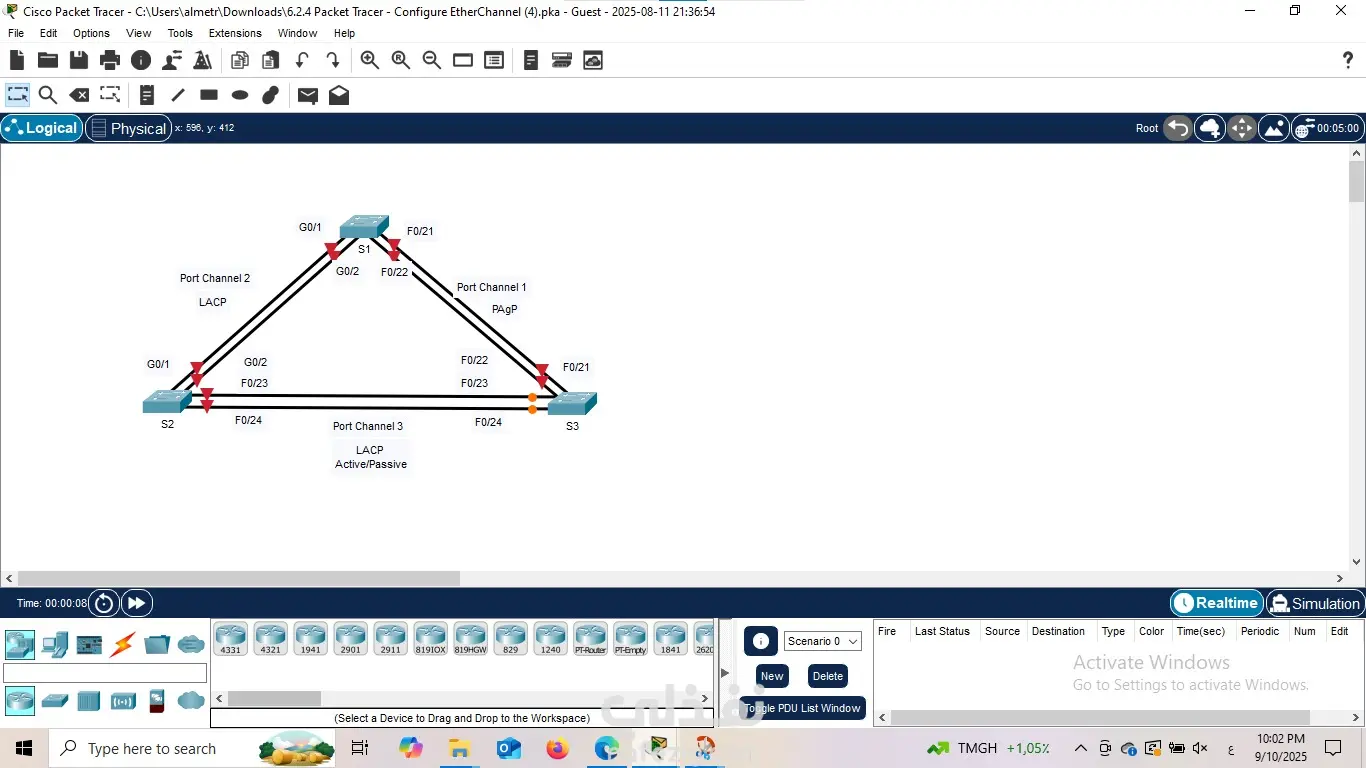Choose the Switches device subcategory
The width and height of the screenshot is (1366, 768).
pyautogui.click(x=55, y=701)
